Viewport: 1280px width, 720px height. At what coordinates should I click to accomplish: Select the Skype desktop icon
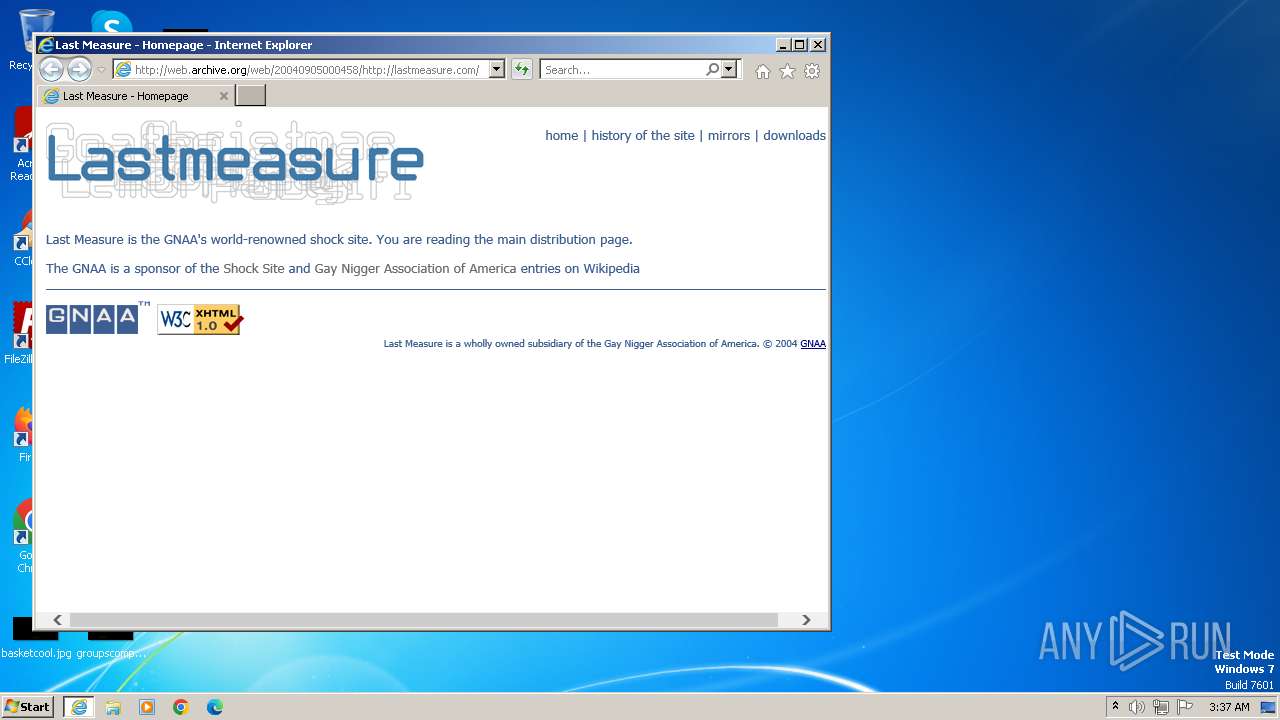[x=110, y=24]
